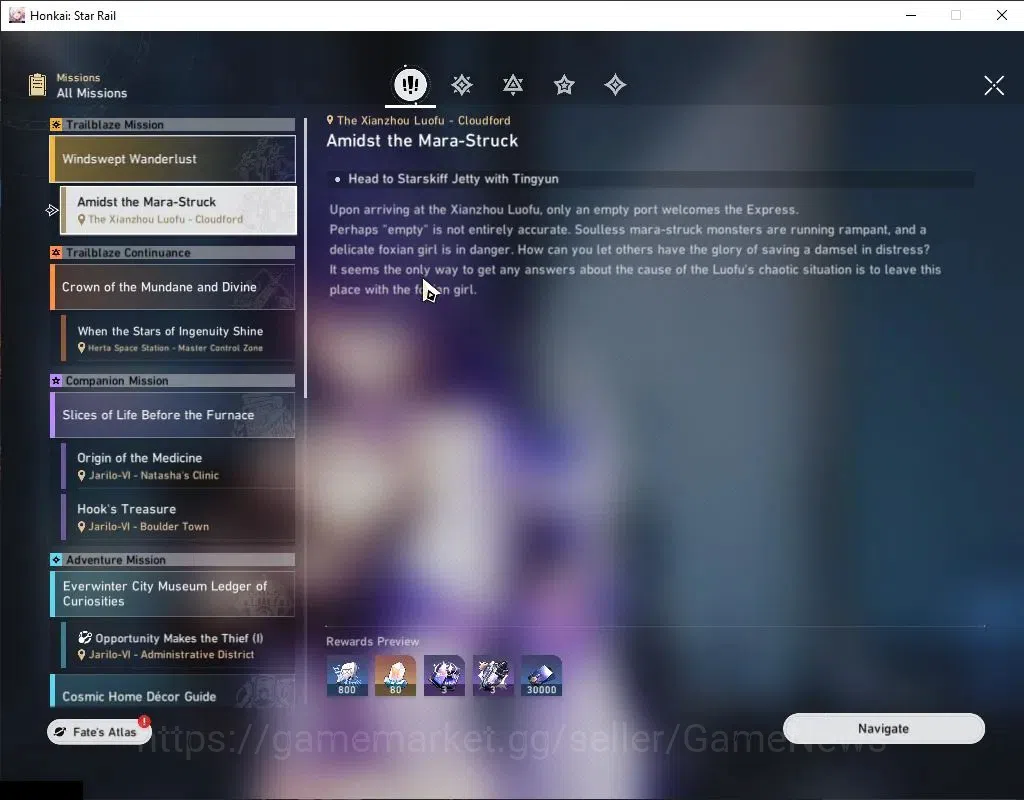This screenshot has height=800, width=1024.
Task: Collapse the Windswept Wanderlust mission group
Action: (172, 159)
